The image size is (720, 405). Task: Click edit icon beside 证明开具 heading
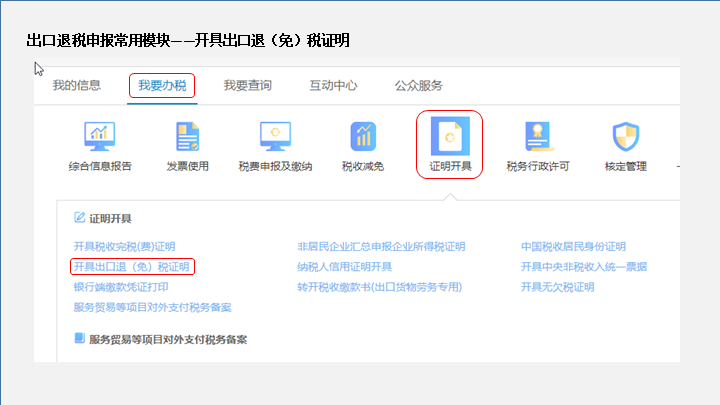[79, 217]
